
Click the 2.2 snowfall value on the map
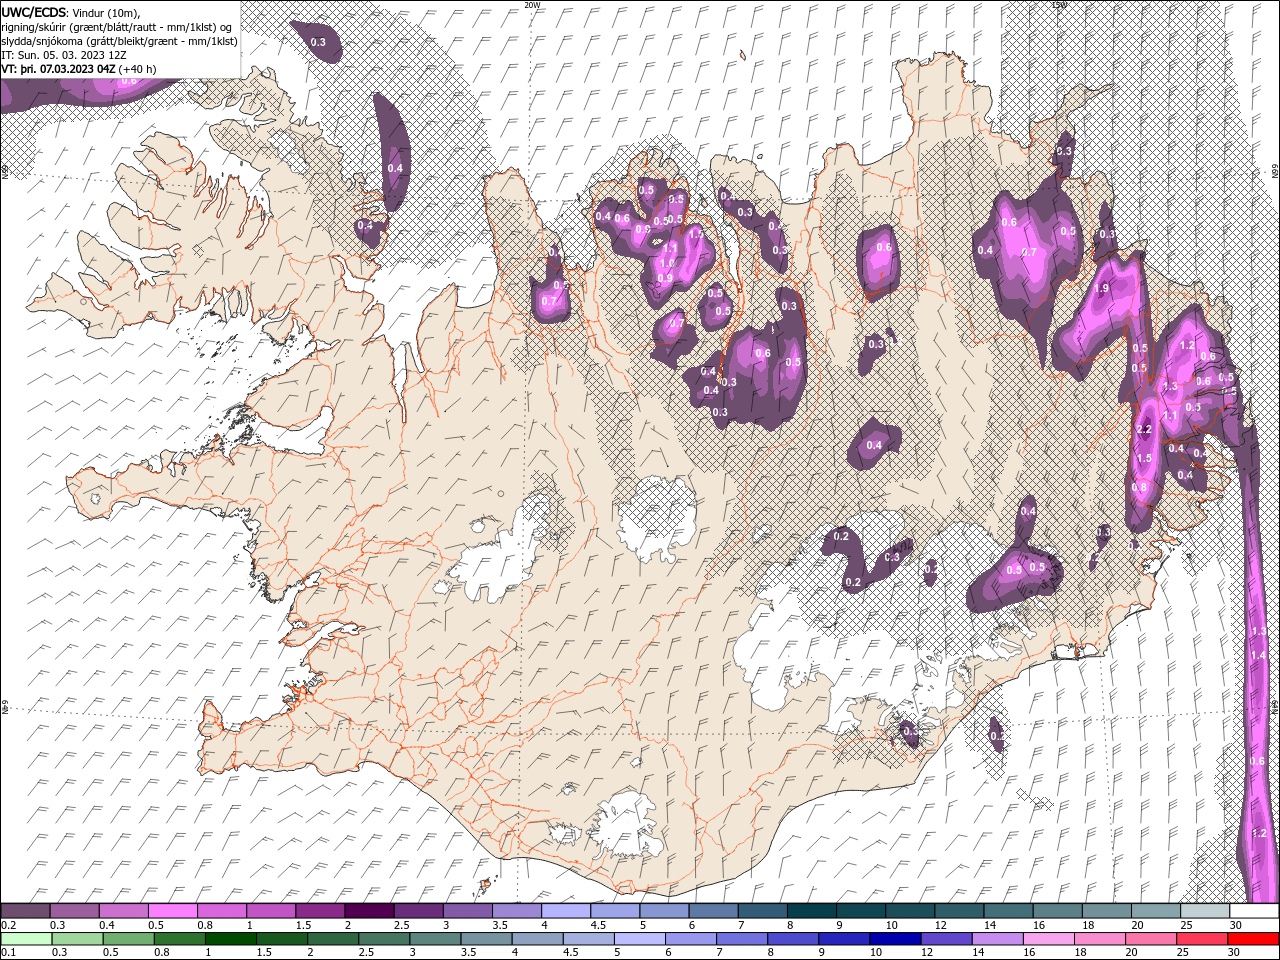coord(1145,429)
